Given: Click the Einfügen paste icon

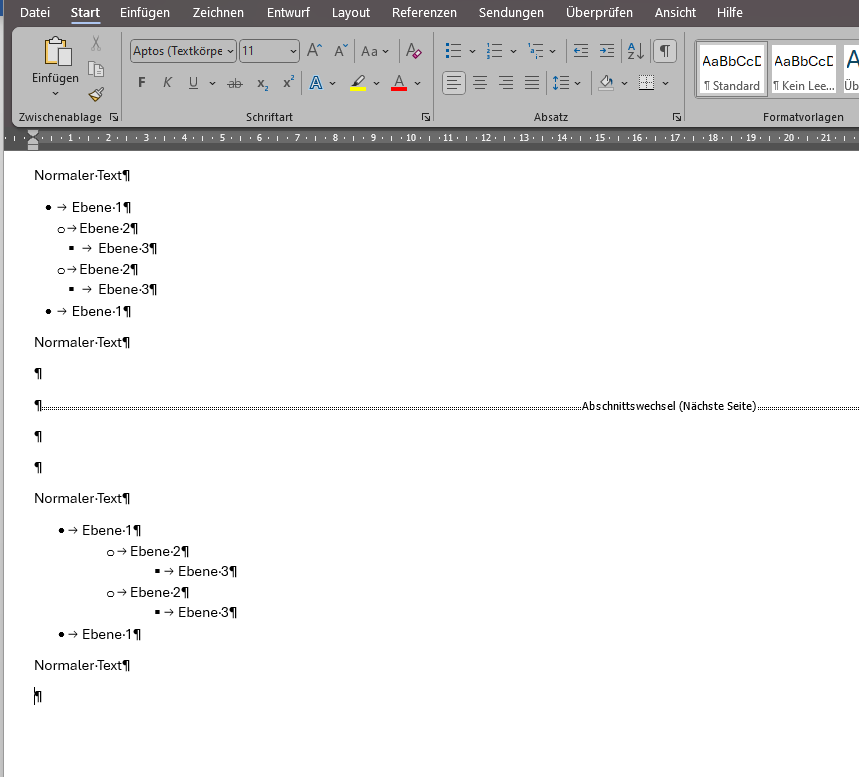Looking at the screenshot, I should point(57,52).
